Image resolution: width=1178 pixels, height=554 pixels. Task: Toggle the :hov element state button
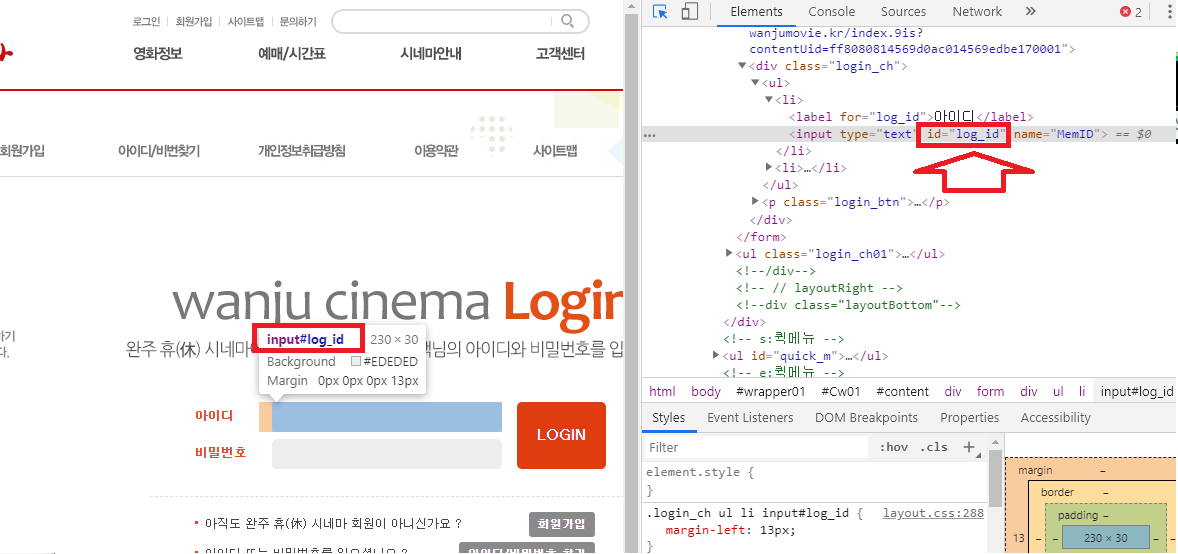(893, 447)
